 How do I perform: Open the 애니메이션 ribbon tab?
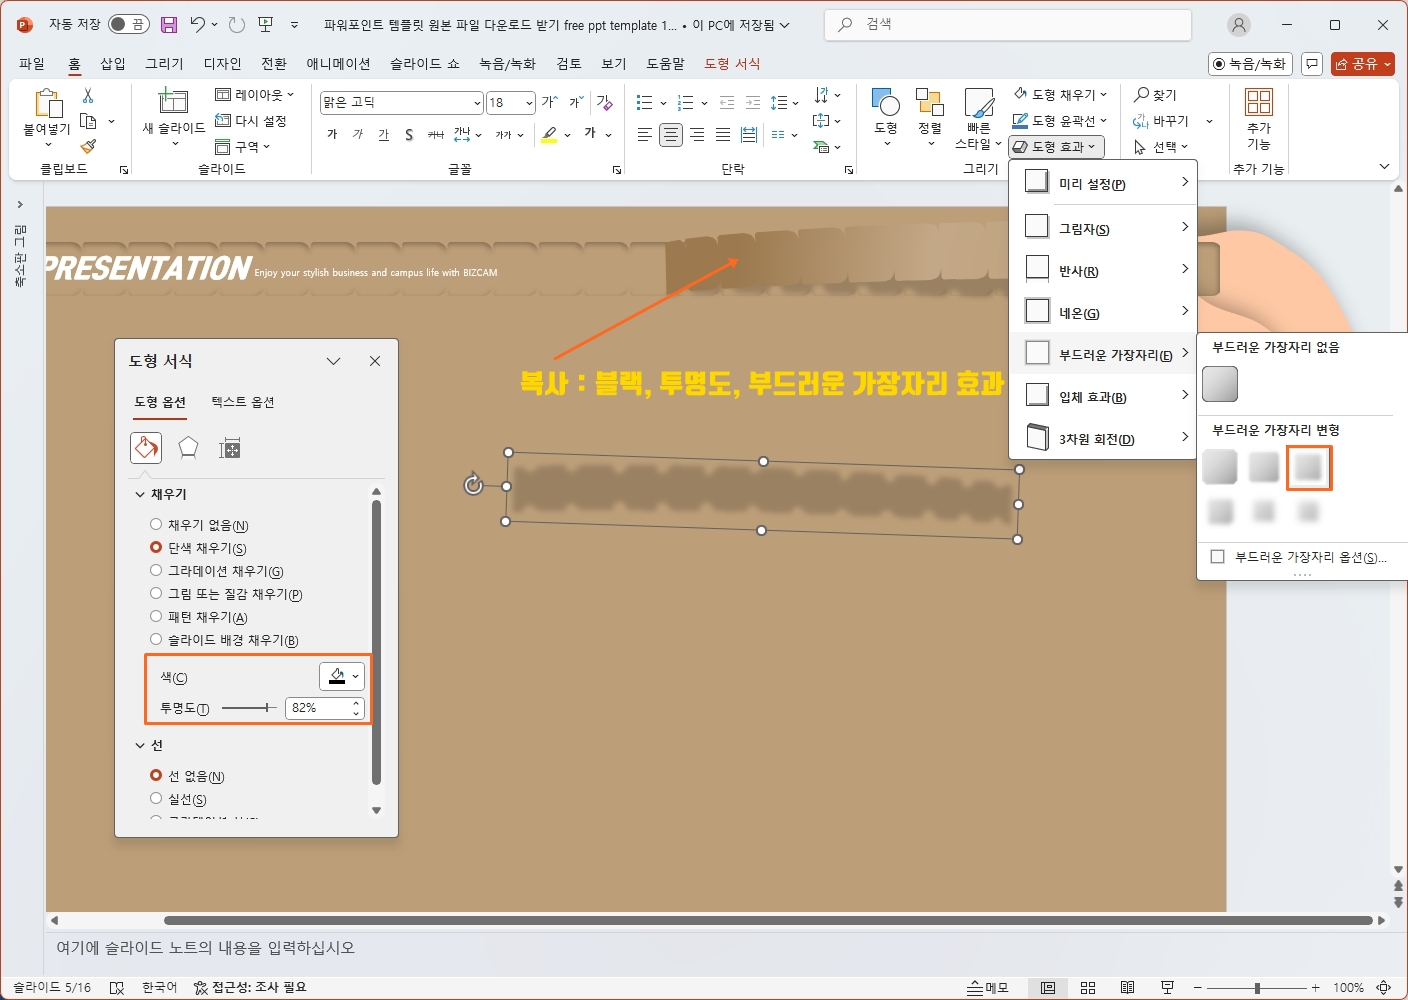[338, 63]
